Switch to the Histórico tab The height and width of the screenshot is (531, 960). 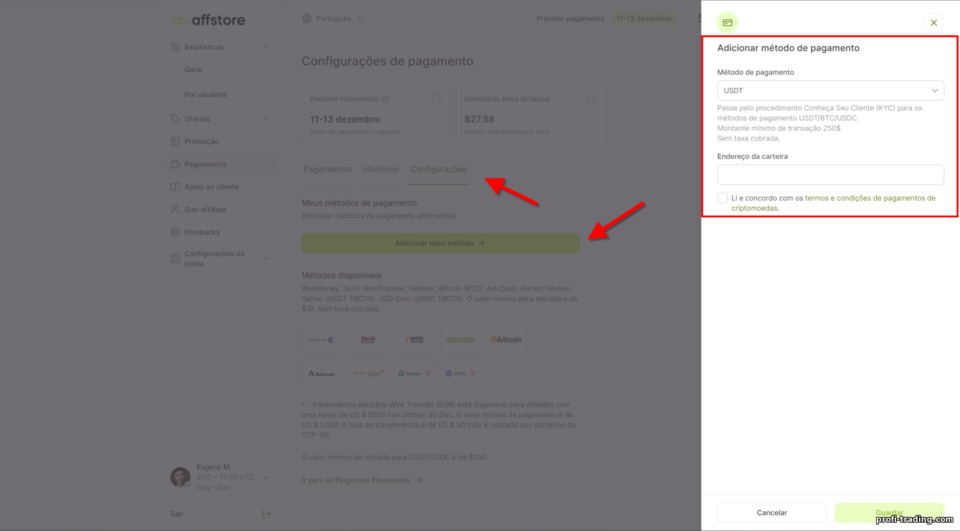pos(381,169)
